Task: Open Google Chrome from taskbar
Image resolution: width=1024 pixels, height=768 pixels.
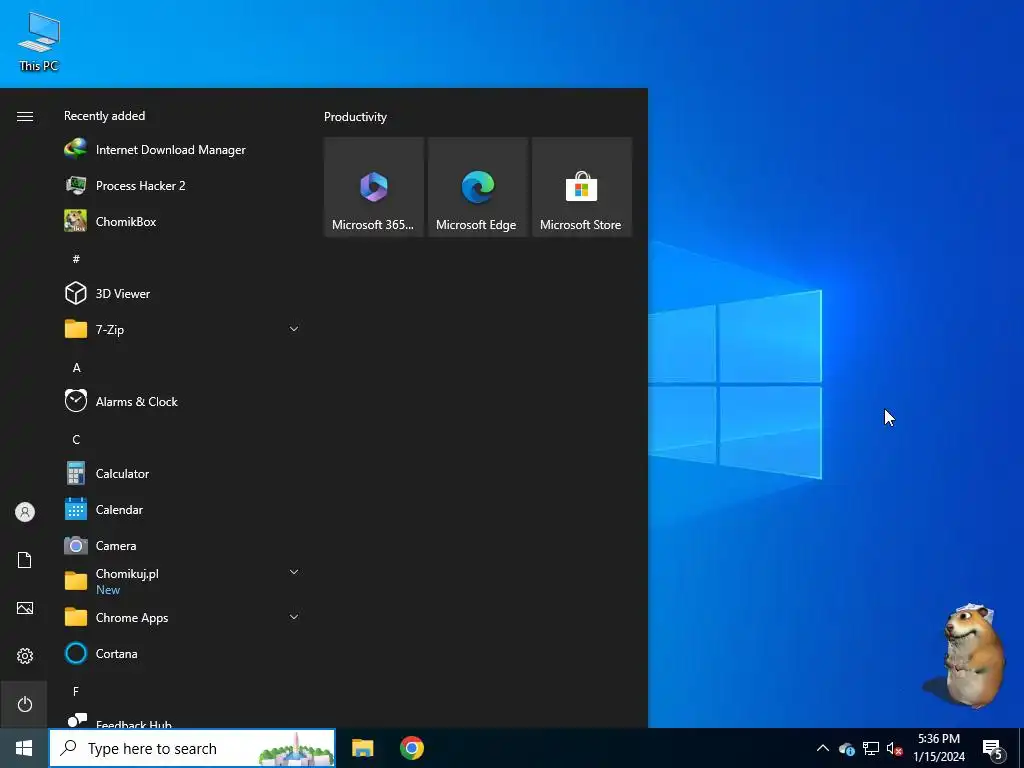Action: (x=412, y=748)
